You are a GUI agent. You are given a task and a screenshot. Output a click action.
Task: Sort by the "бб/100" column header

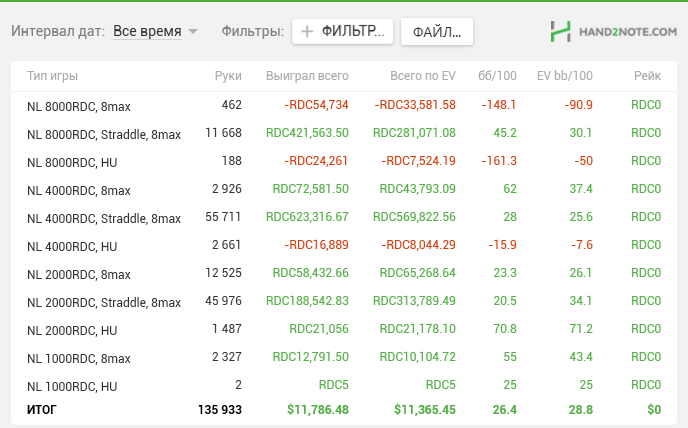[497, 76]
